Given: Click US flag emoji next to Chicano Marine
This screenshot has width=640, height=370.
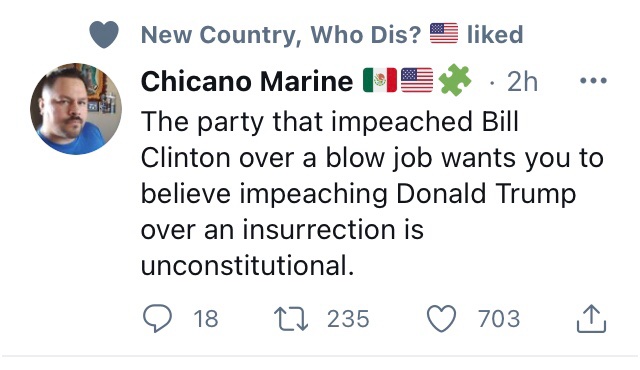Looking at the screenshot, I should point(417,80).
